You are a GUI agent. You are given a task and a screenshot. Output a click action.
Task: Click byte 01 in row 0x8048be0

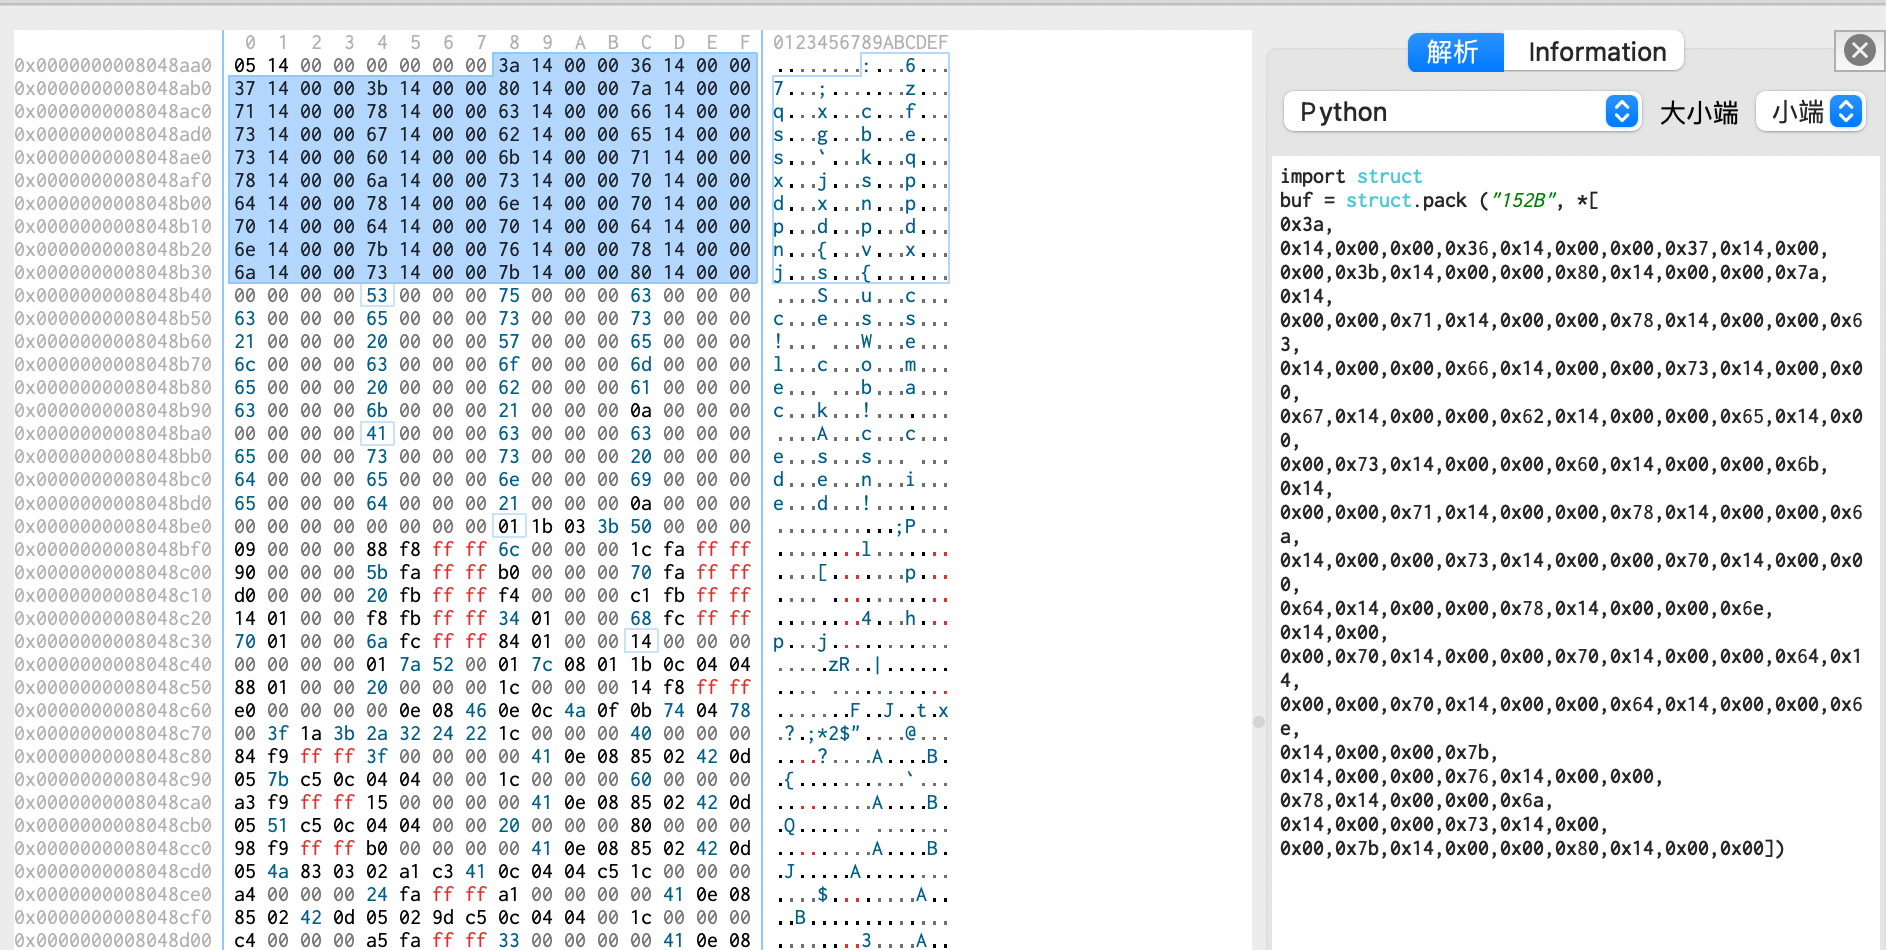509,526
